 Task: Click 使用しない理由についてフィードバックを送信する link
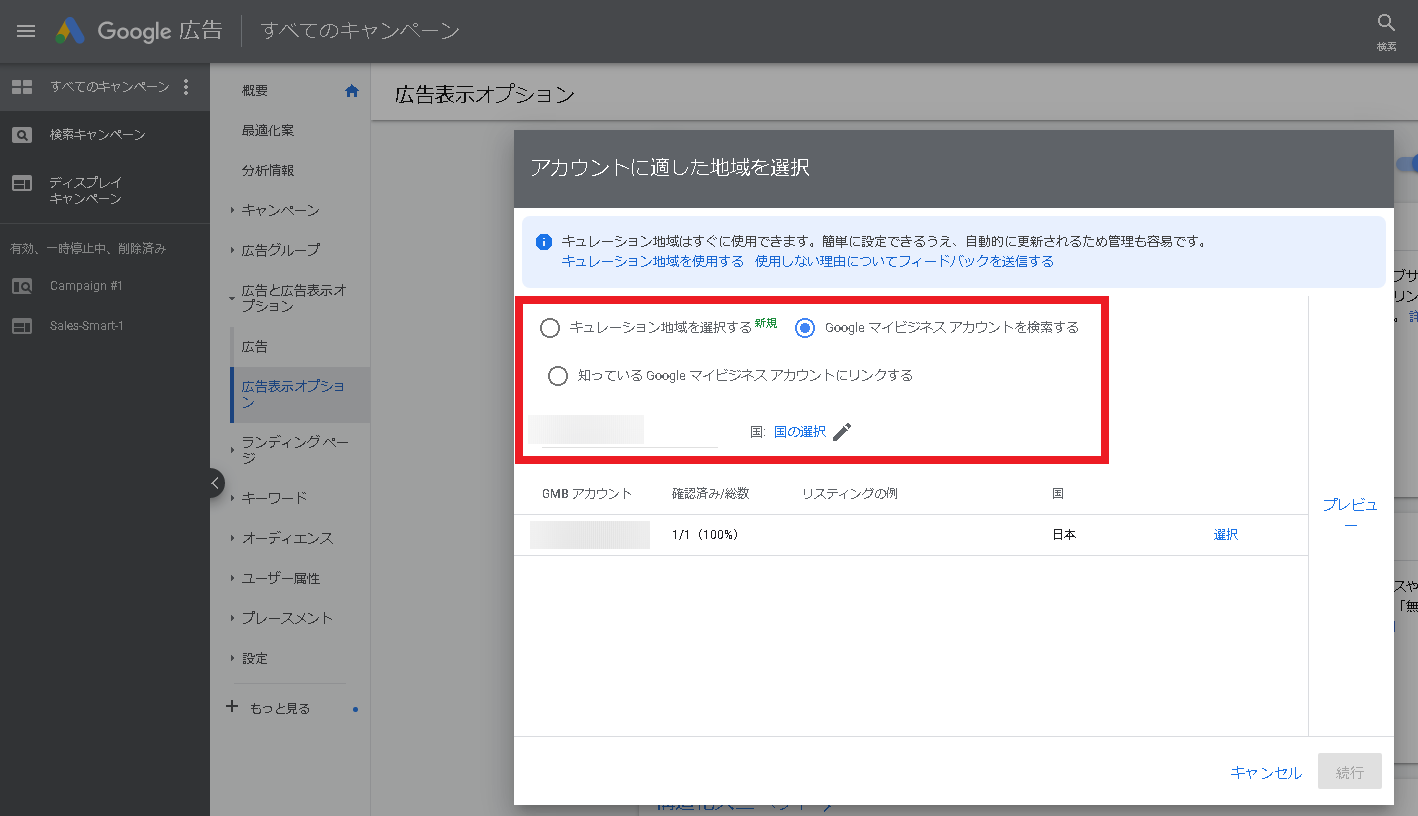pyautogui.click(x=904, y=261)
